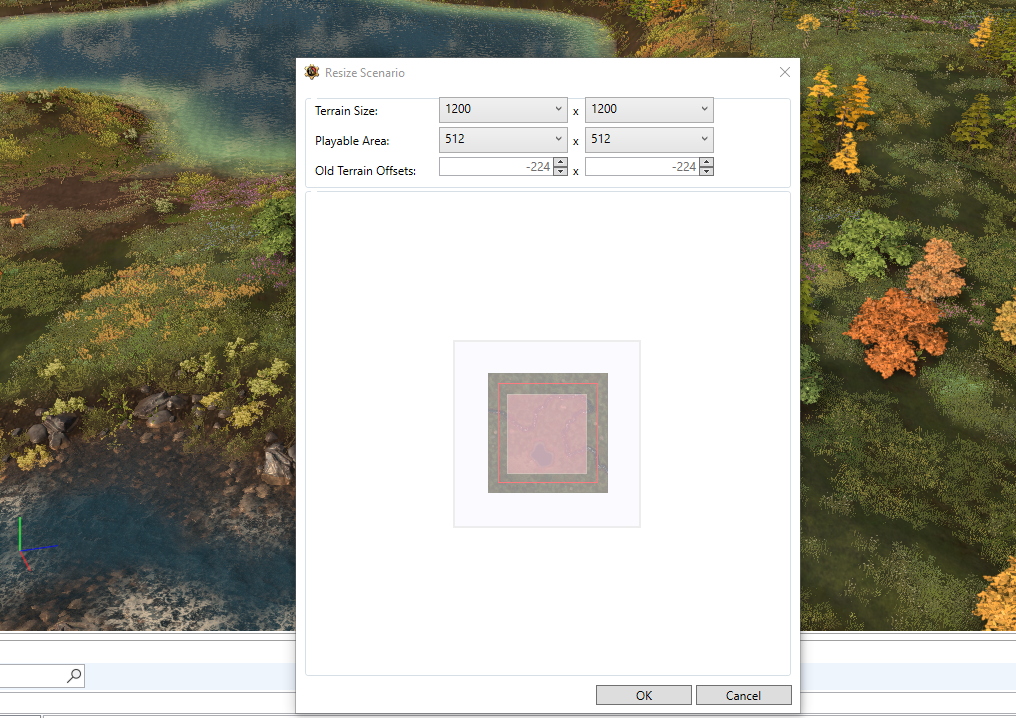Click the first Old Terrain Offsets field
The image size is (1016, 718).
(x=496, y=167)
